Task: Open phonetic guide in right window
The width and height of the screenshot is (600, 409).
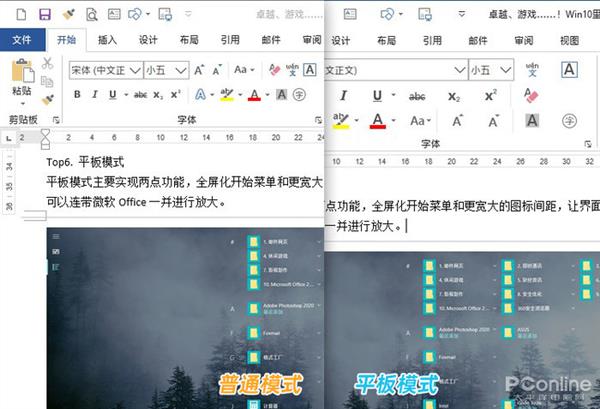Action: (532, 70)
